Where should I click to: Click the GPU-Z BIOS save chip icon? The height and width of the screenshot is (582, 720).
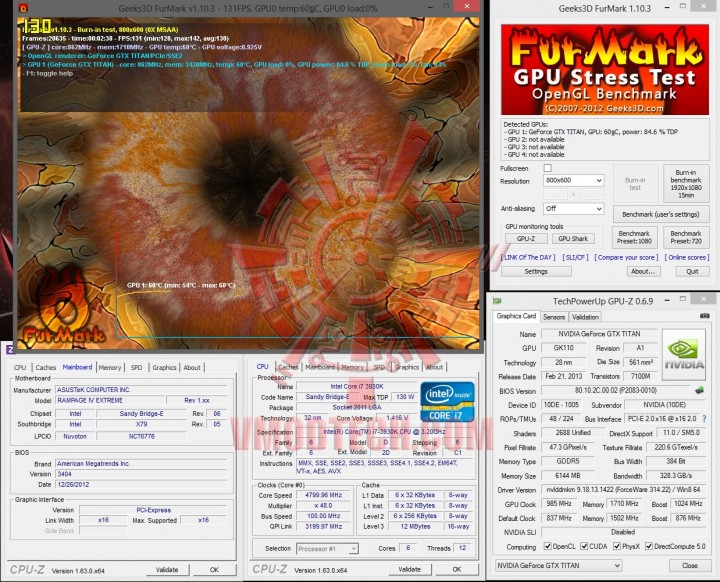[699, 390]
